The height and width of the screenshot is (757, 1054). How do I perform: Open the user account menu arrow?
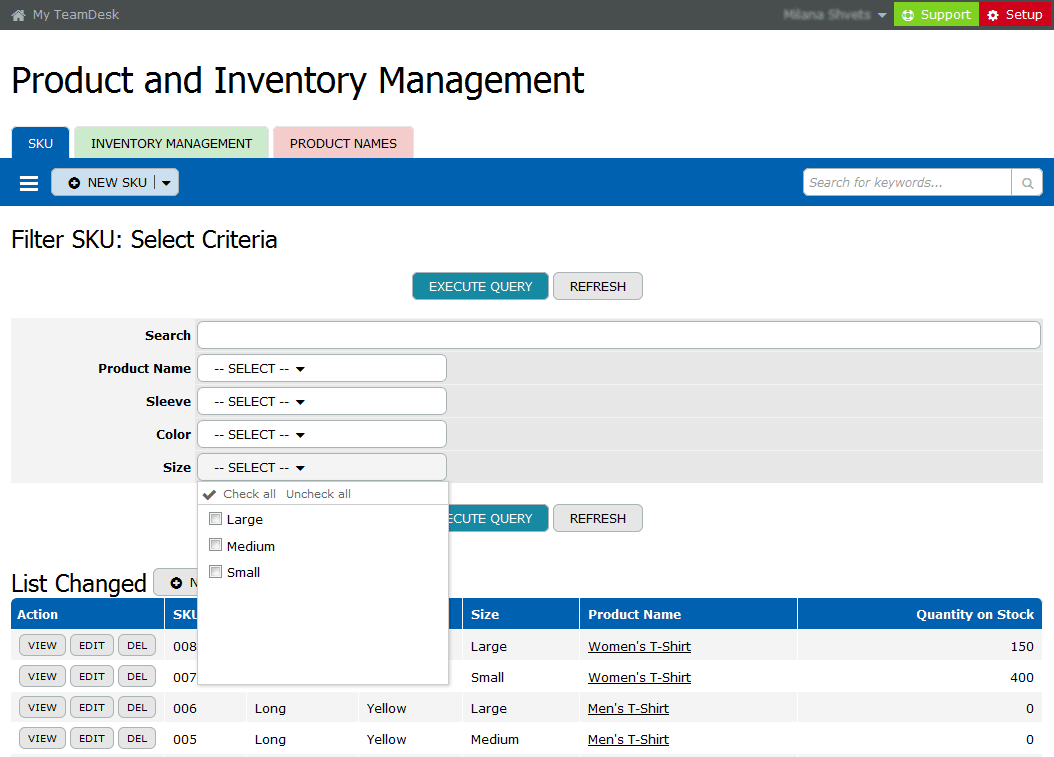point(882,16)
